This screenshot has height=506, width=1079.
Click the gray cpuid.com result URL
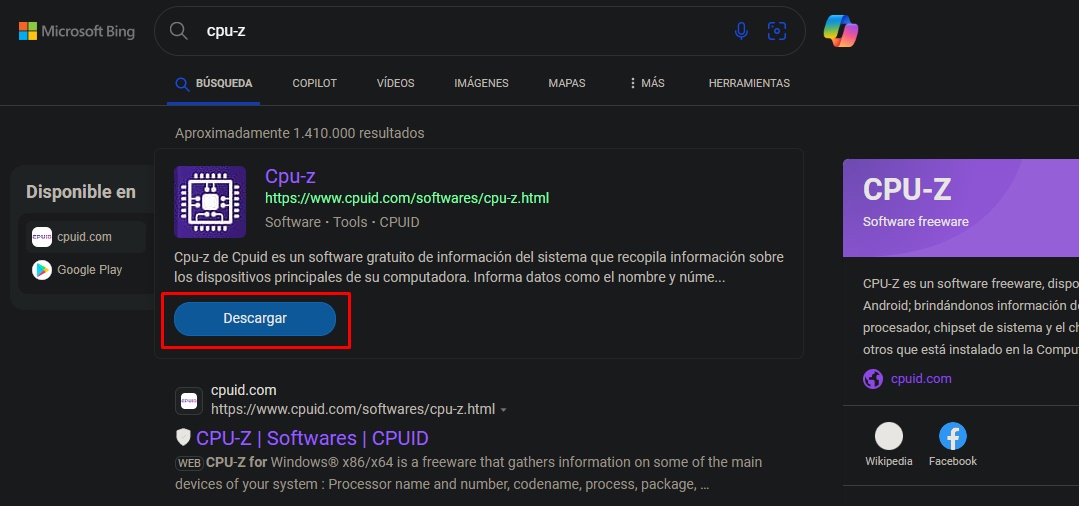[x=353, y=410]
